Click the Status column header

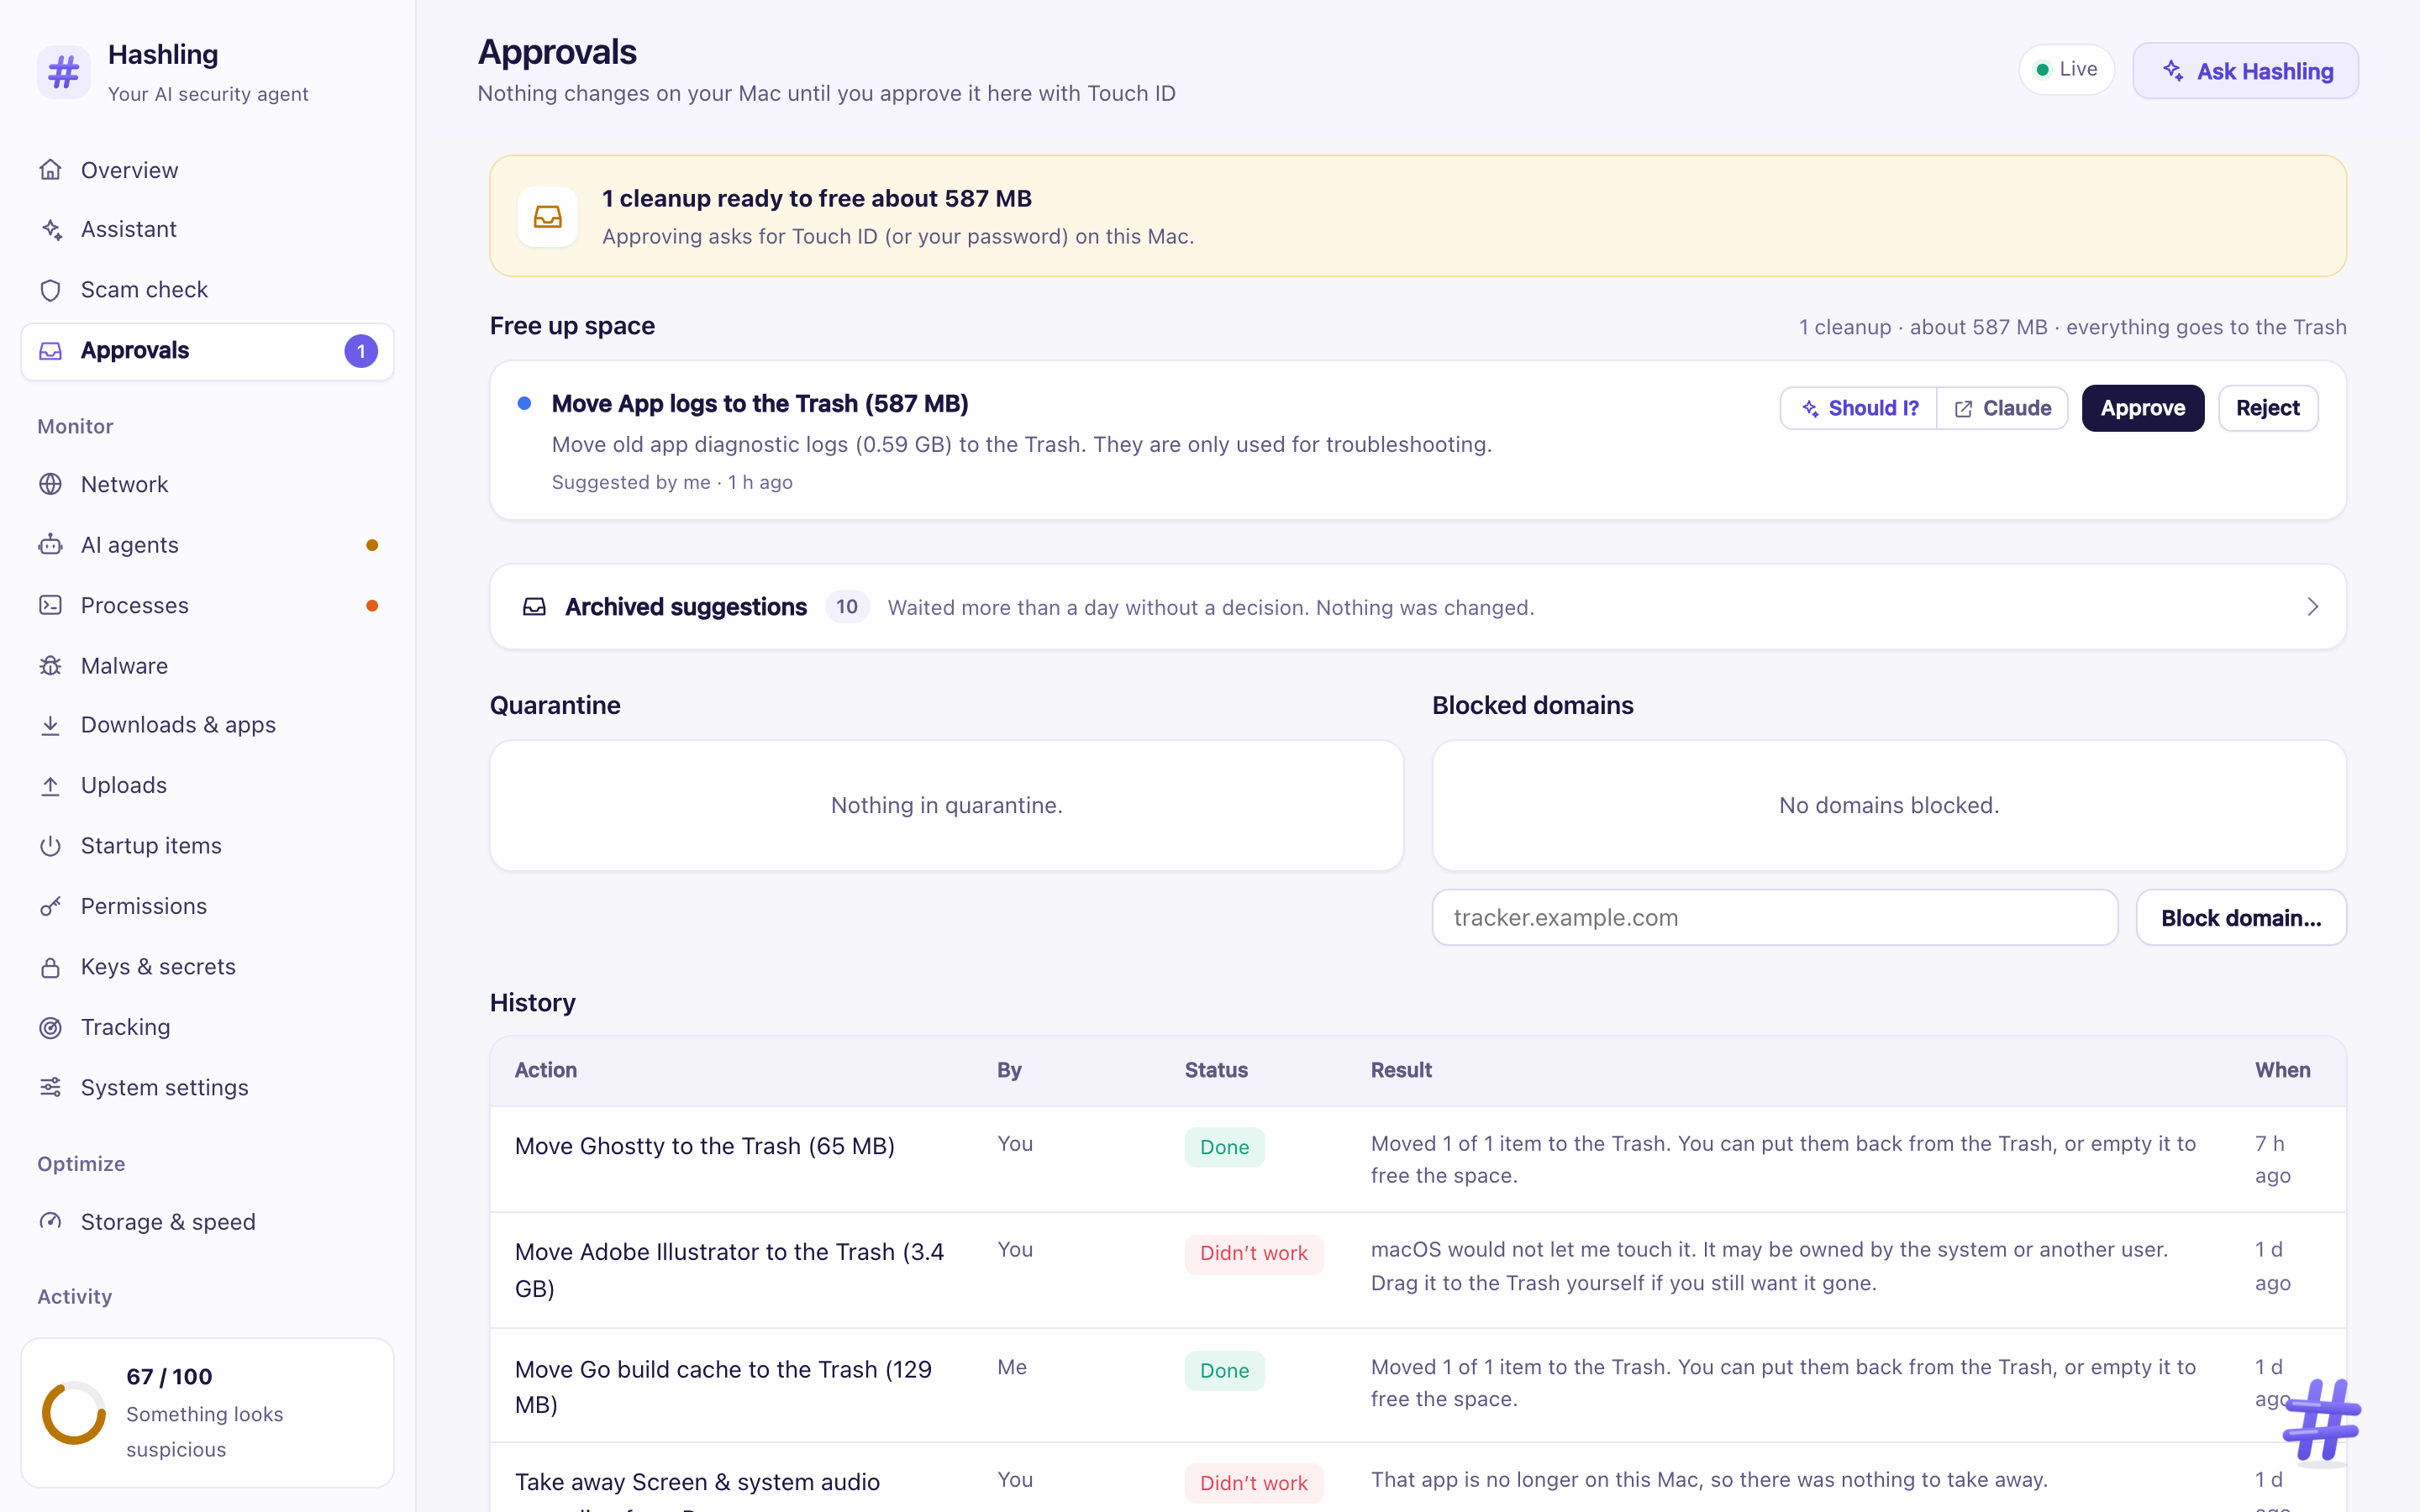pyautogui.click(x=1216, y=1070)
